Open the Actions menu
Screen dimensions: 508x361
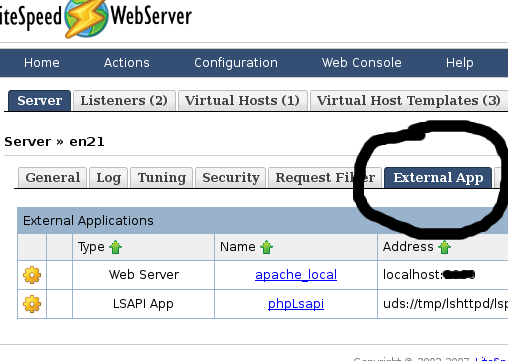[x=127, y=63]
